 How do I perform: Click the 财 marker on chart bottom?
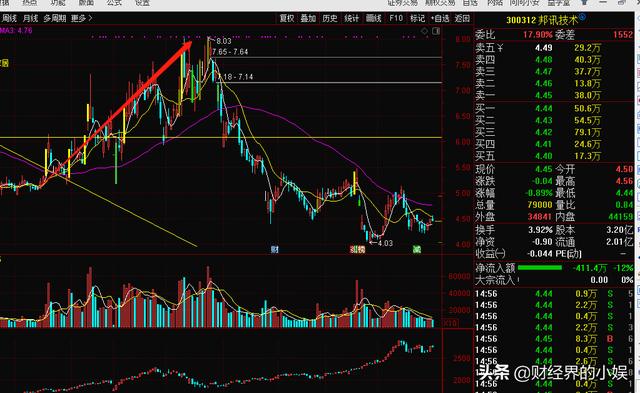275,249
